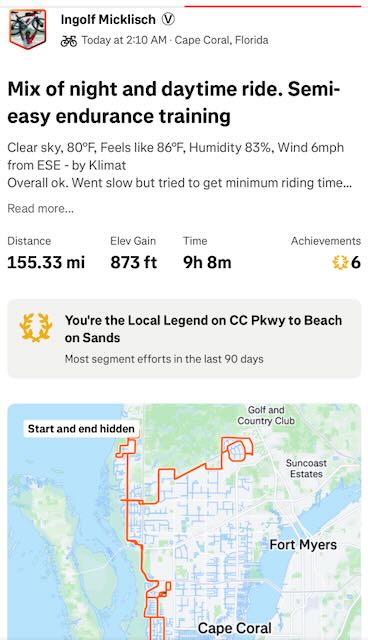Open the Local Legend CC Pkwy banner

tap(184, 338)
